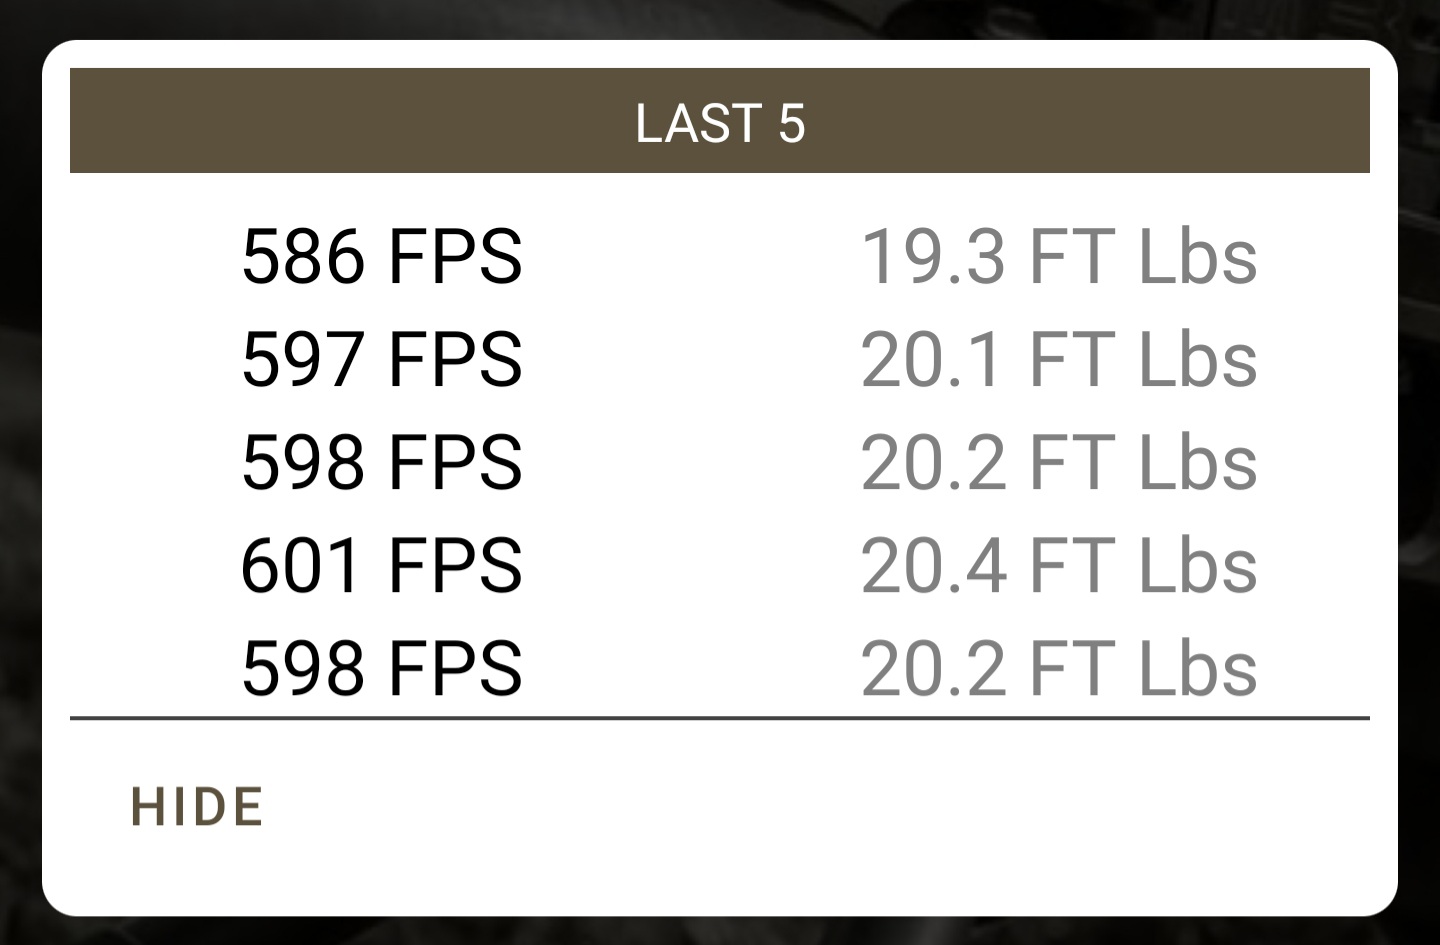
Task: Click the number 5 in the header
Action: click(x=791, y=123)
